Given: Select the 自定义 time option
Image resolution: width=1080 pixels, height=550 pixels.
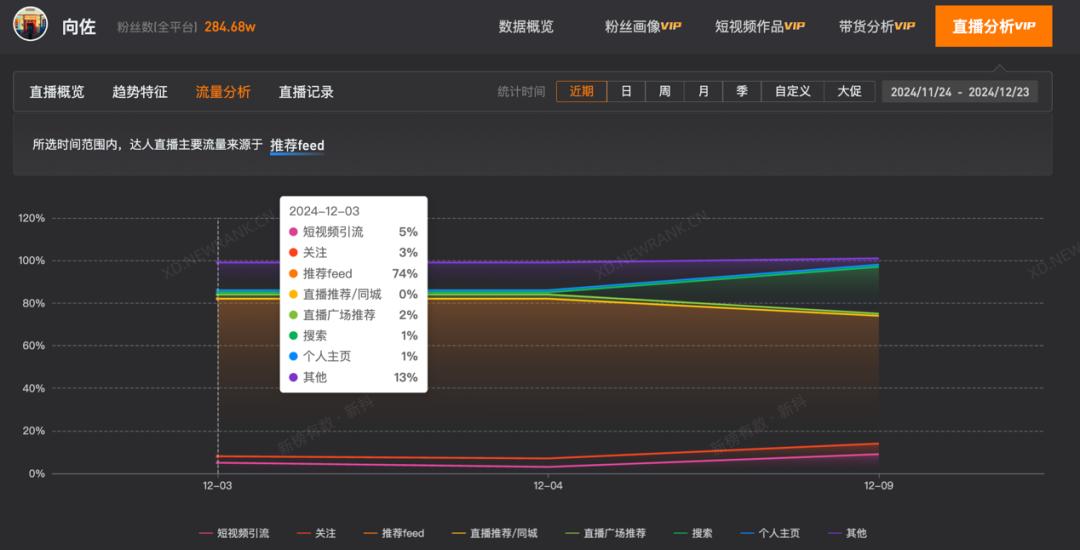Looking at the screenshot, I should pyautogui.click(x=792, y=91).
